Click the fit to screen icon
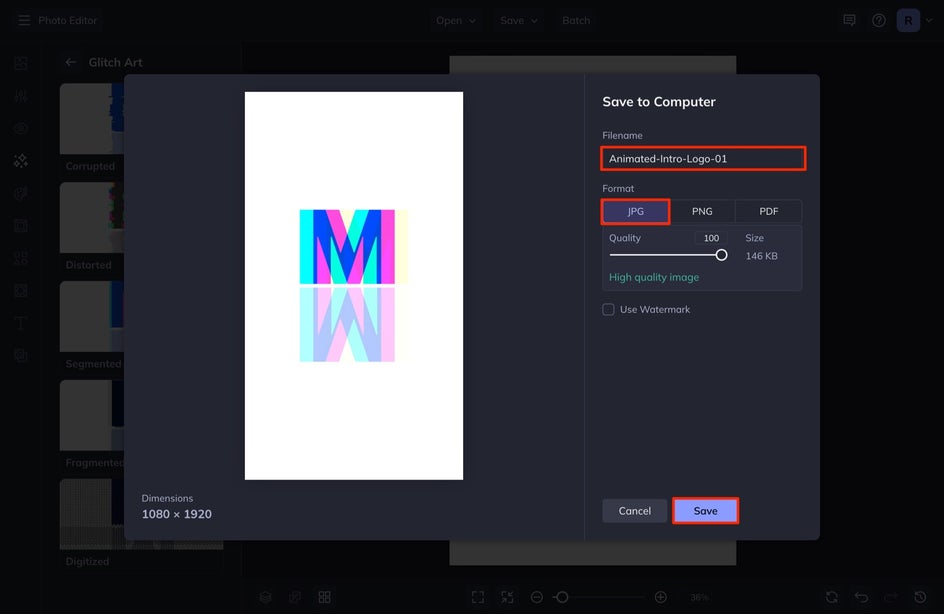Screen dimensions: 944x614 coord(478,597)
